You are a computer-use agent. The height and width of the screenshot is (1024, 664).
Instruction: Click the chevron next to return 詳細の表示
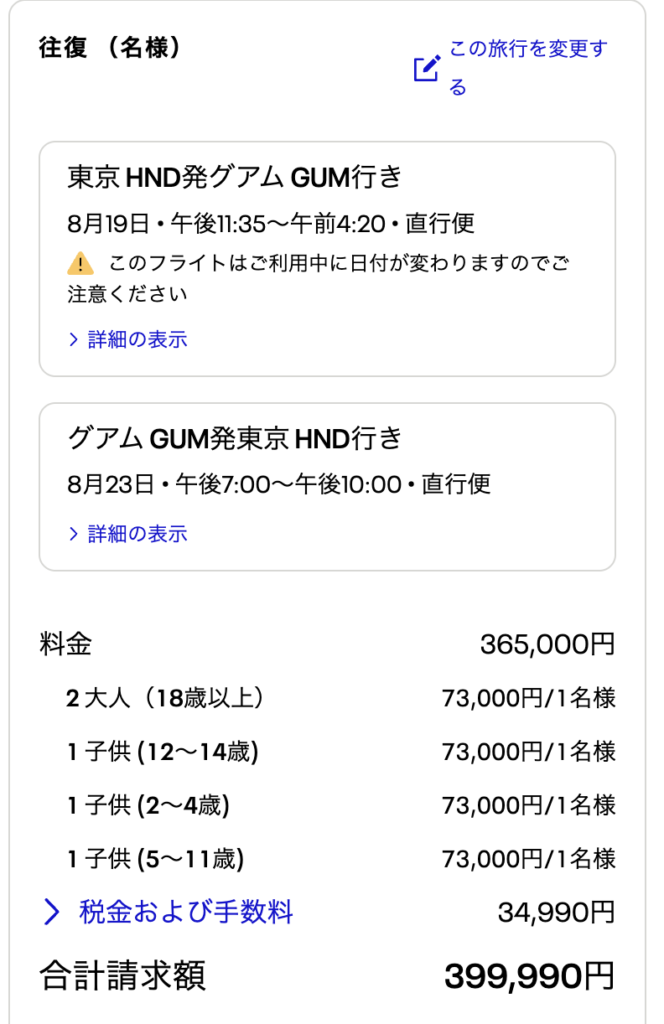[x=73, y=533]
